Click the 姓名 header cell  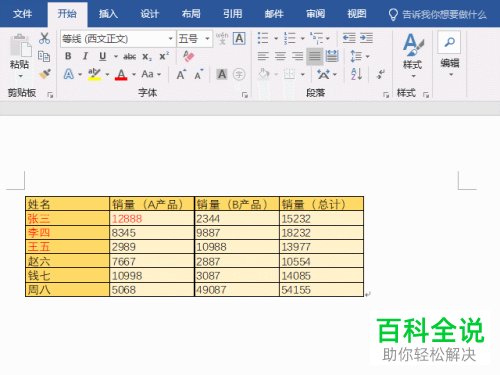coord(68,204)
